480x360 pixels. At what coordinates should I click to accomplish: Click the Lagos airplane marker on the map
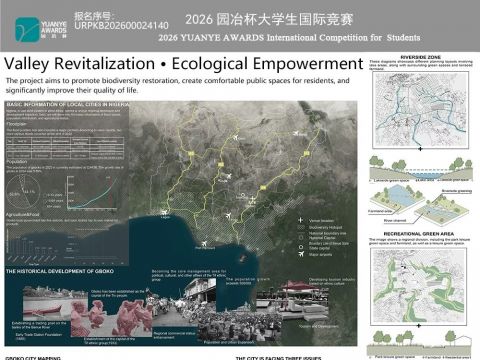pyautogui.click(x=164, y=212)
